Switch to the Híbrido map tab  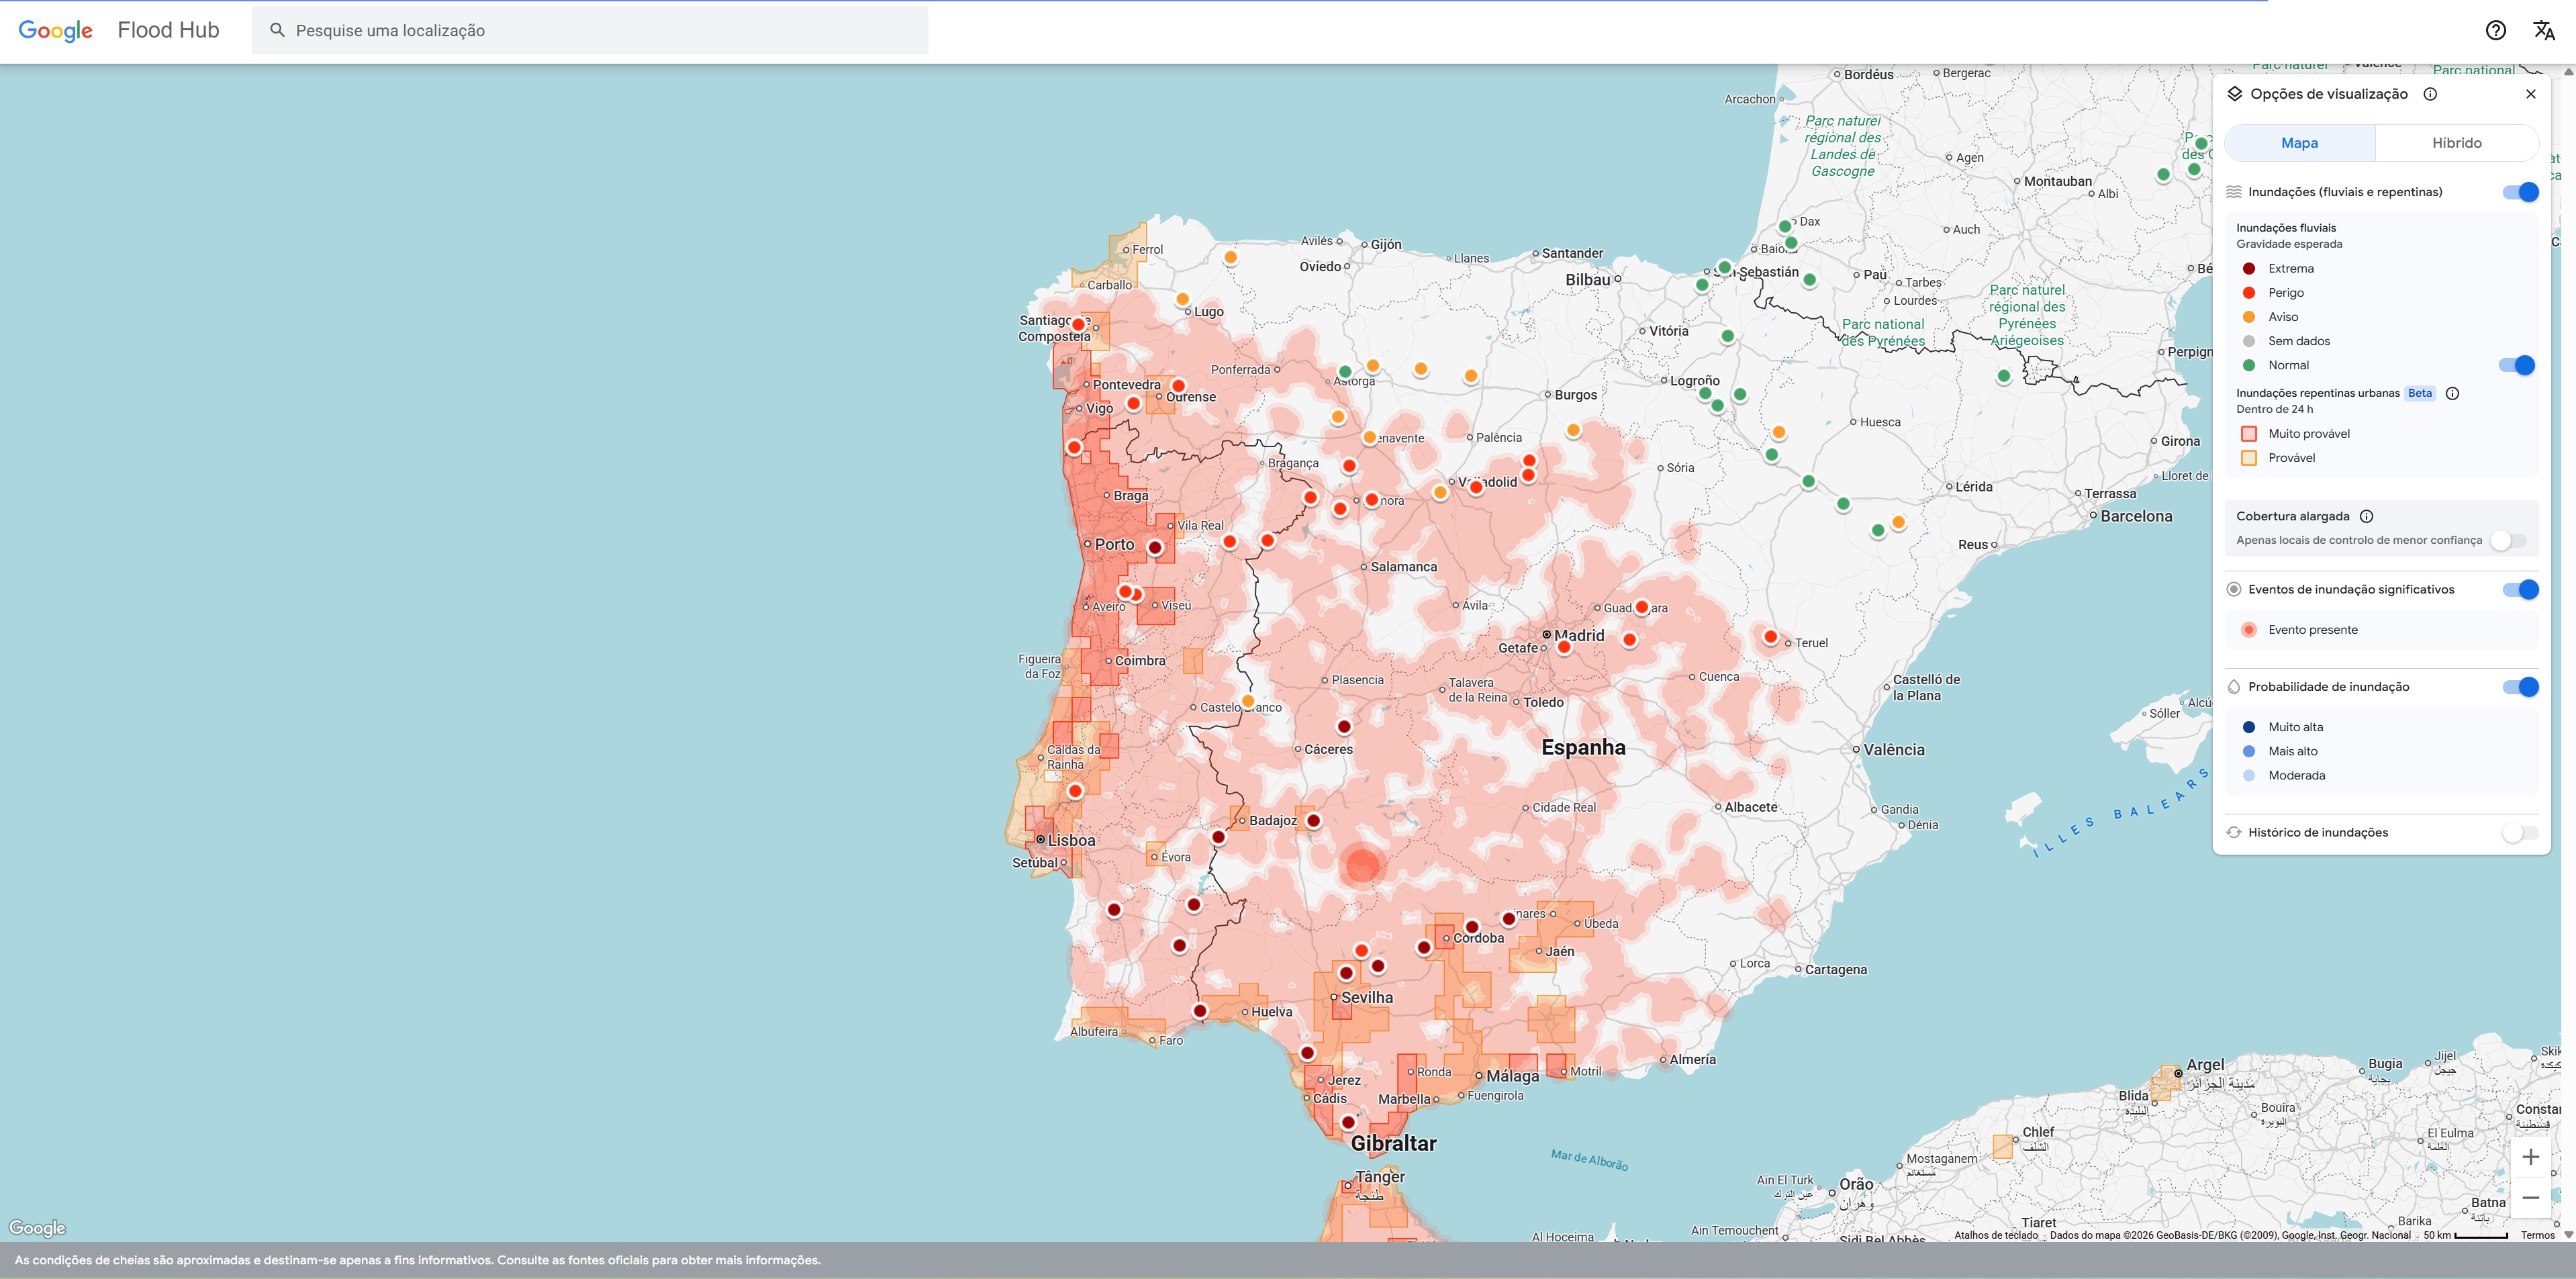point(2456,143)
